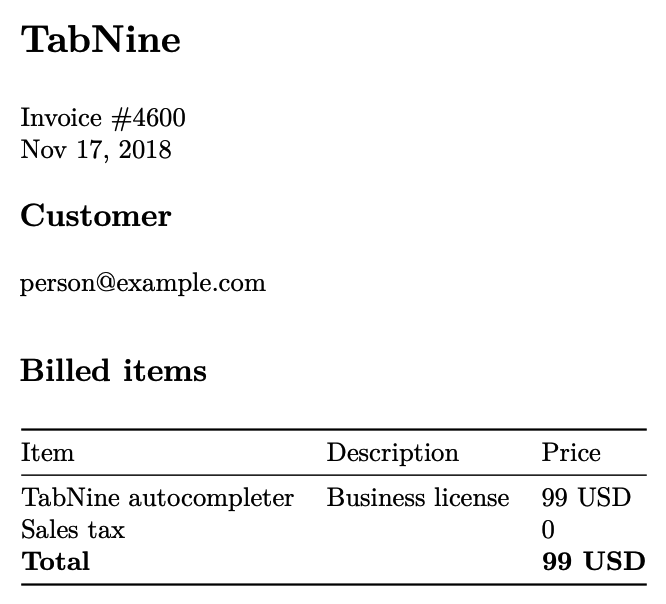666x604 pixels.
Task: Open the person@example.com email address
Action: [x=143, y=284]
